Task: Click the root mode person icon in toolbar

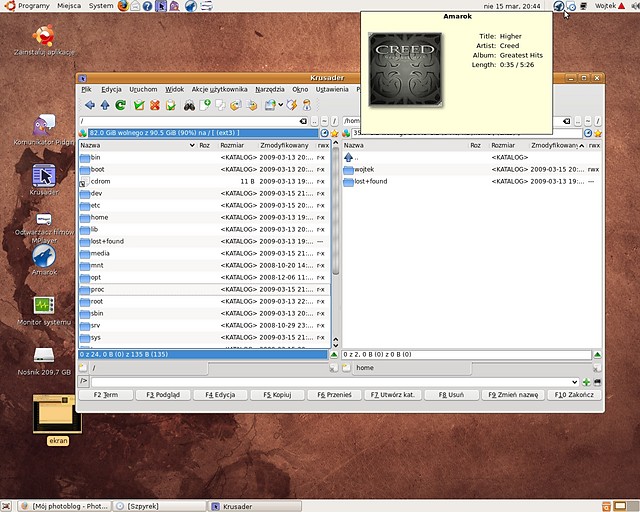Action: [307, 105]
